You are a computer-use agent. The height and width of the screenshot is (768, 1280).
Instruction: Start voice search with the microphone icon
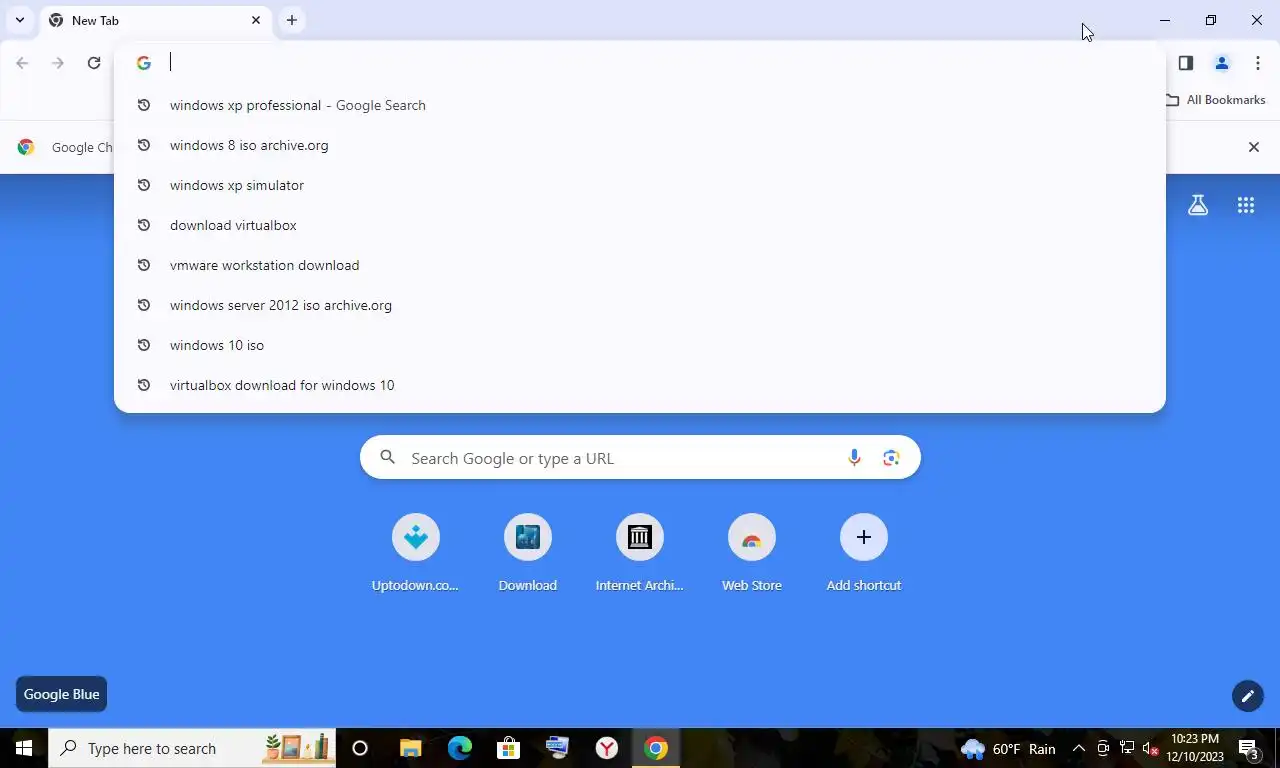click(854, 458)
